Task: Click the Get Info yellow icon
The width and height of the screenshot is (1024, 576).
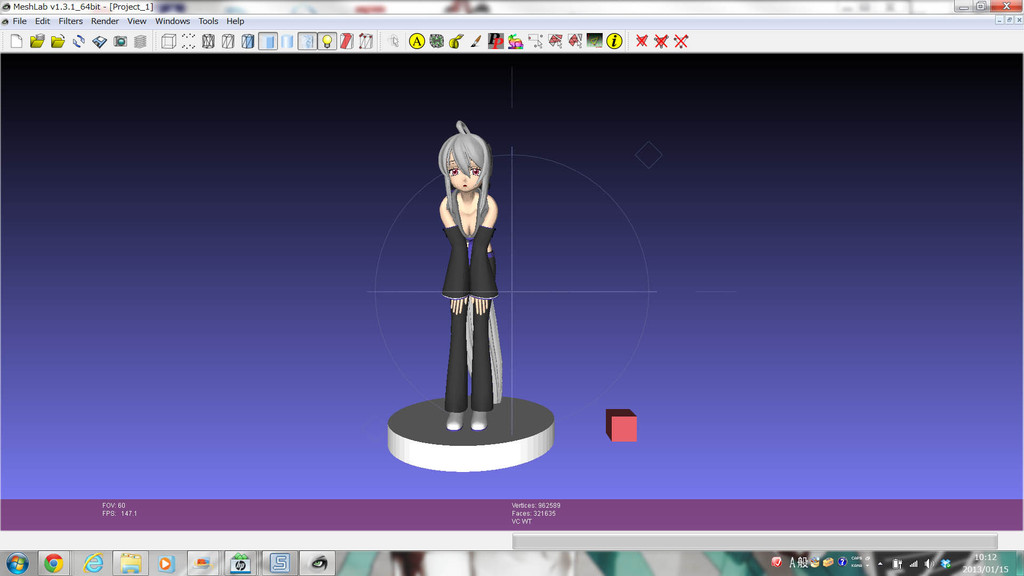Action: coord(614,42)
